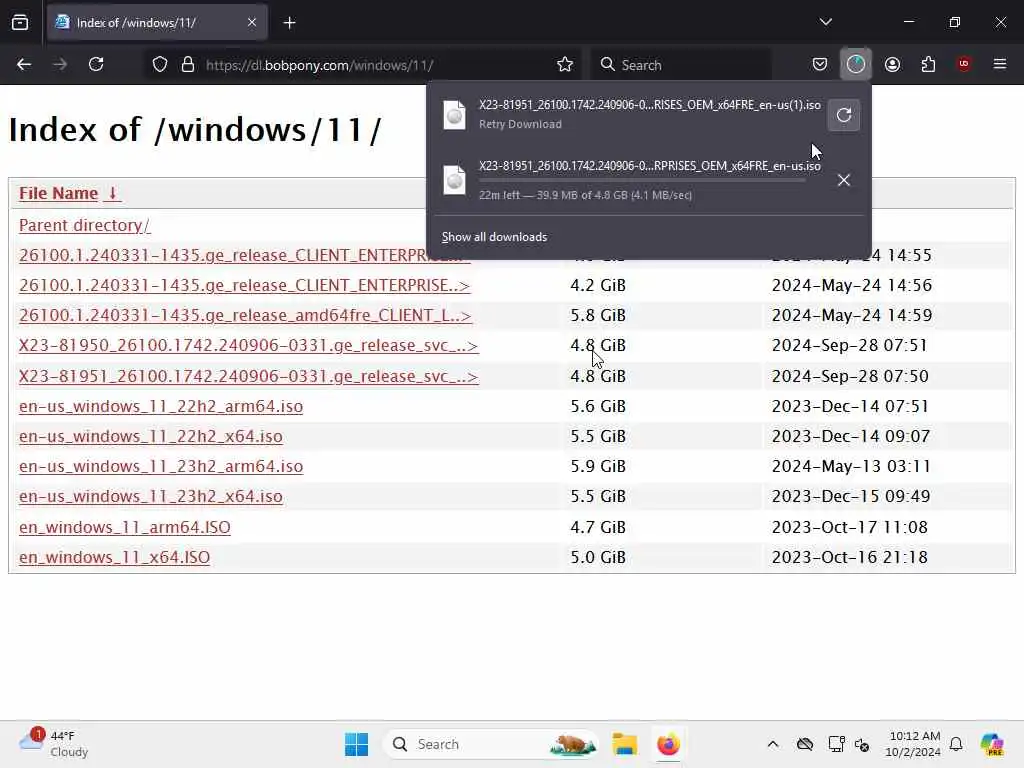
Task: Close the Index of /windows/11/ tab
Action: pyautogui.click(x=252, y=22)
